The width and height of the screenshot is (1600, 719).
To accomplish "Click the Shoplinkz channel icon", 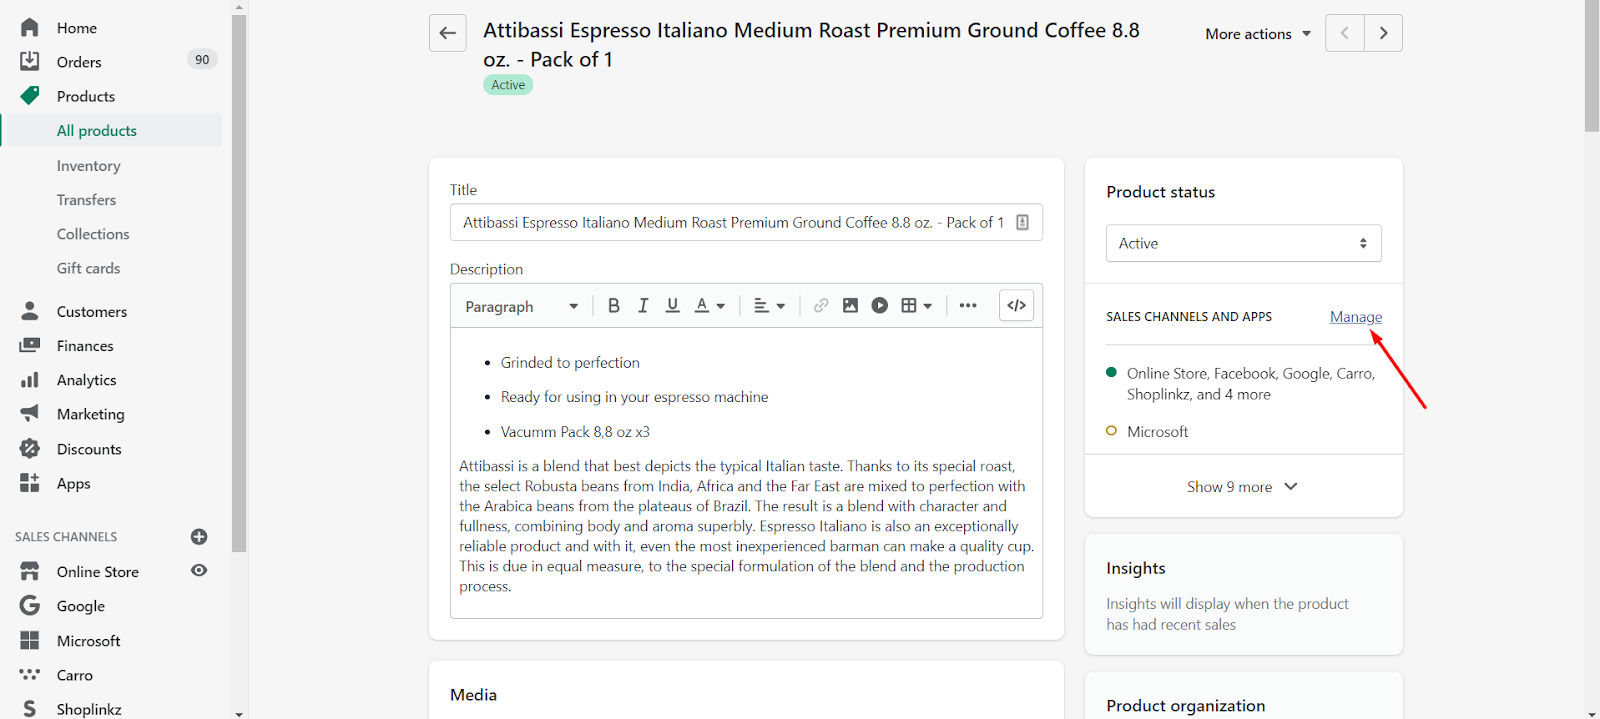I will [30, 708].
